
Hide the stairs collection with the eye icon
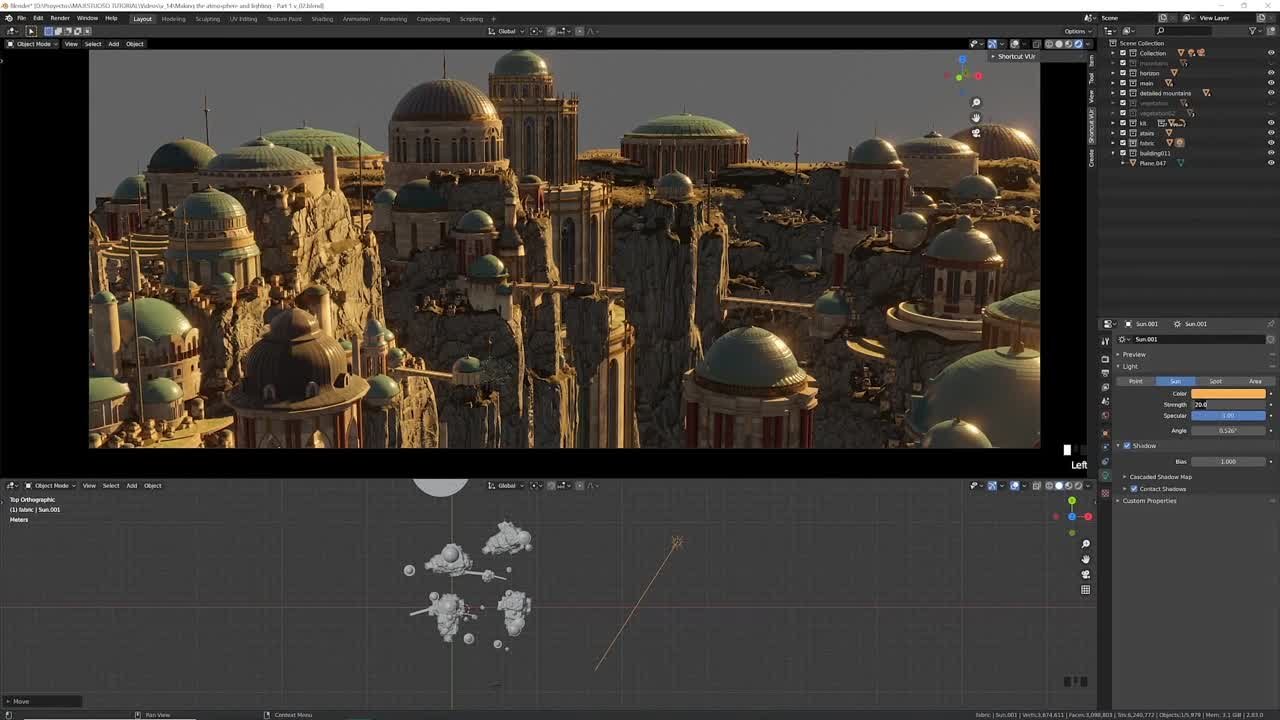[x=1271, y=133]
